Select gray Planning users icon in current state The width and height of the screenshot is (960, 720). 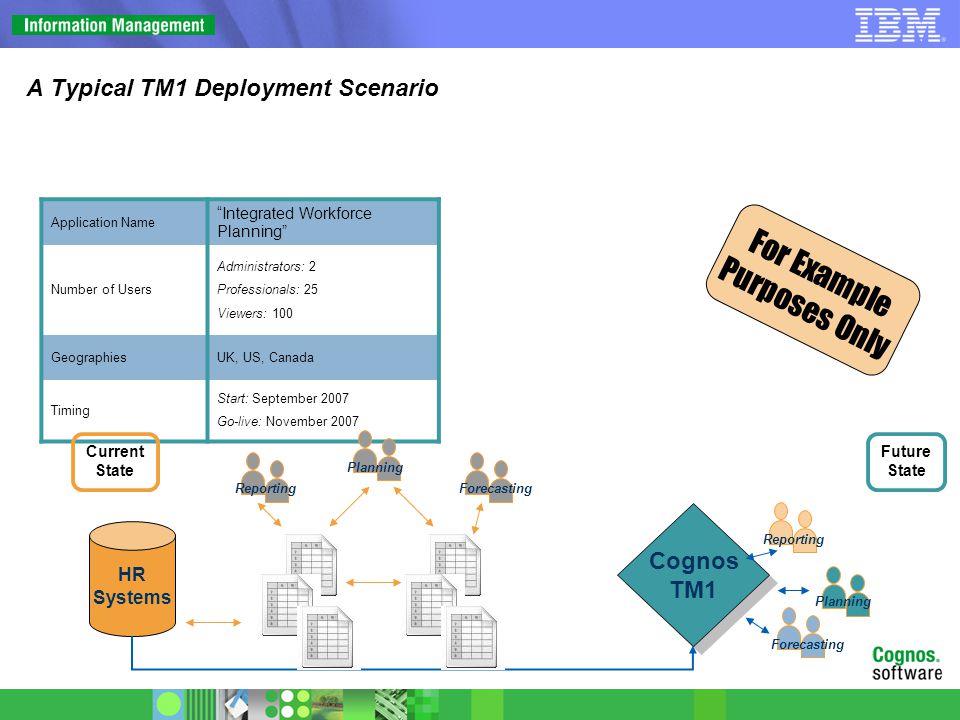click(375, 456)
